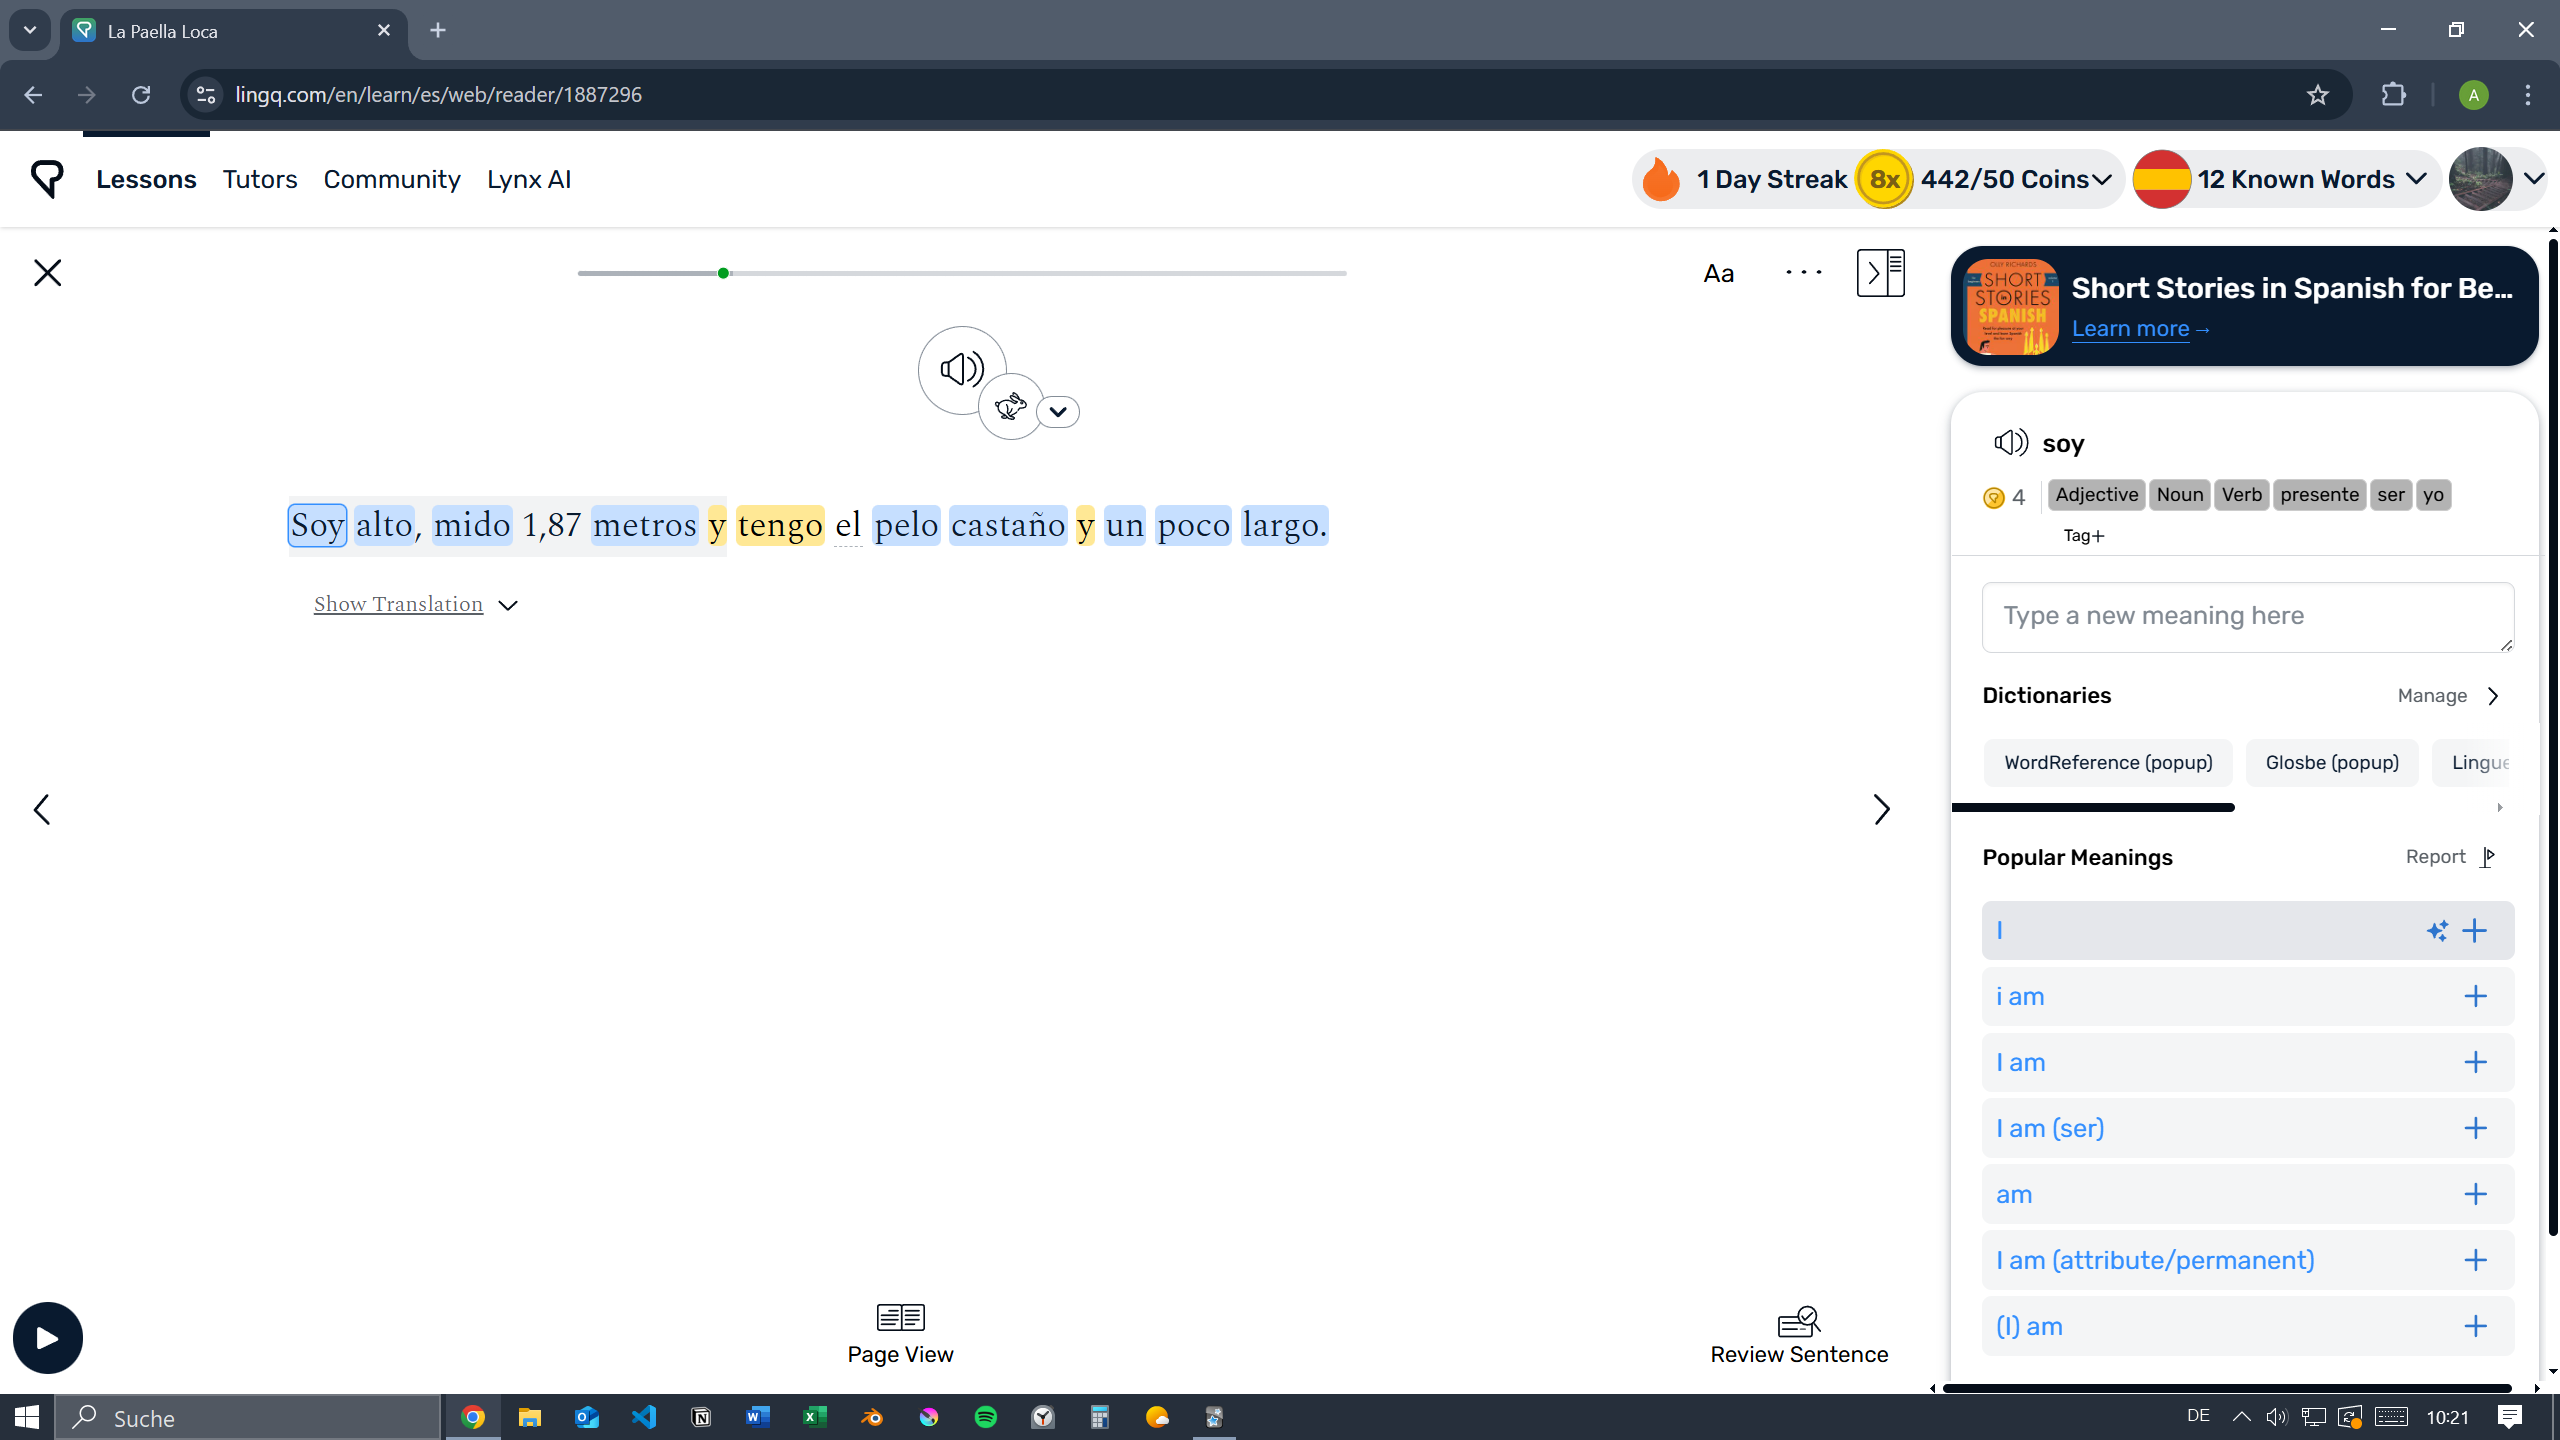This screenshot has width=2560, height=1440.
Task: Play pronunciation of the word soy
Action: tap(2010, 443)
